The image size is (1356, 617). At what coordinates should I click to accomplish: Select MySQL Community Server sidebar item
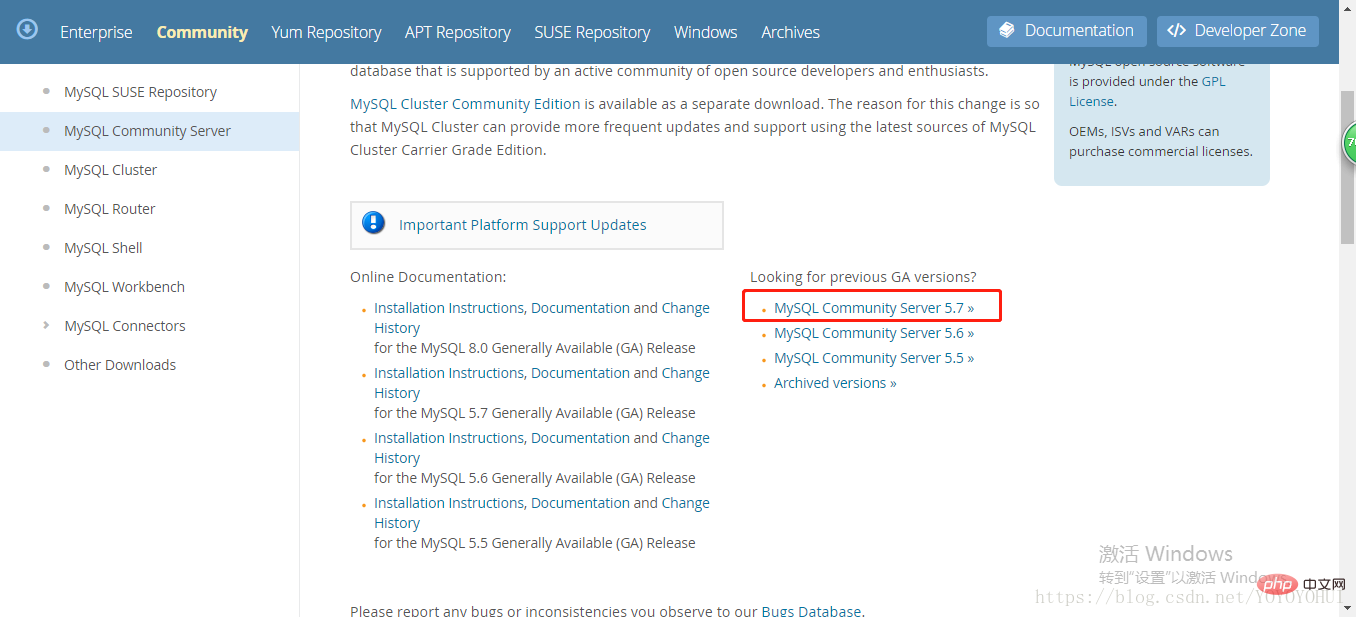click(149, 131)
